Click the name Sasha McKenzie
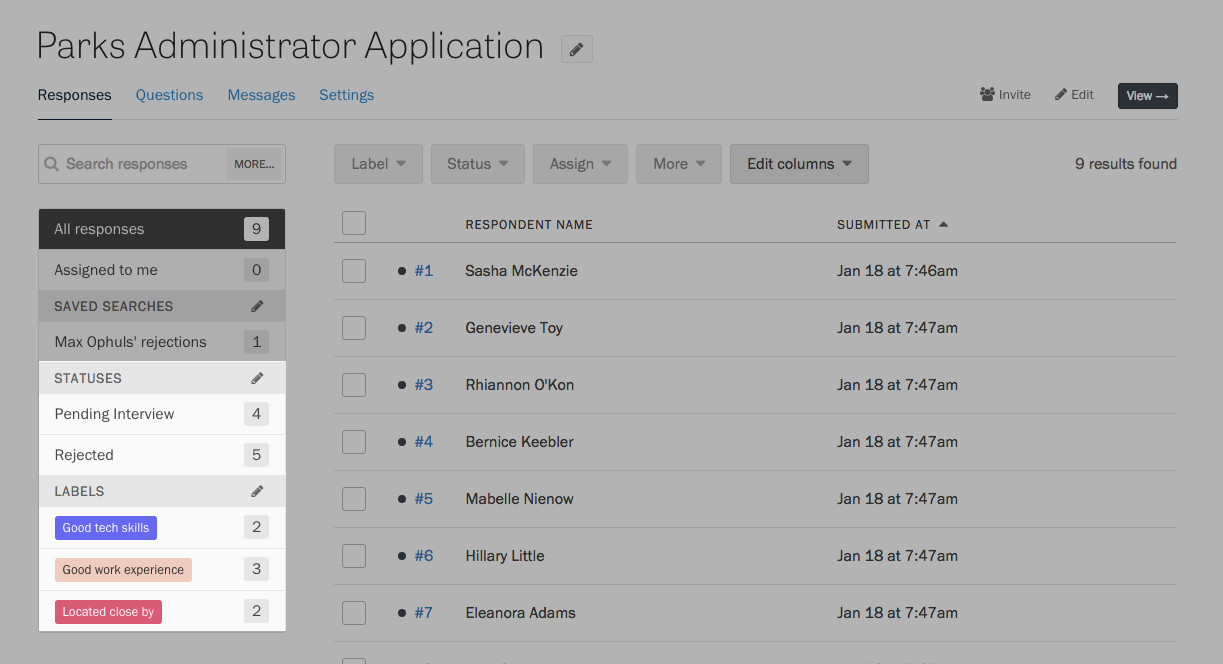This screenshot has width=1223, height=664. [x=521, y=271]
